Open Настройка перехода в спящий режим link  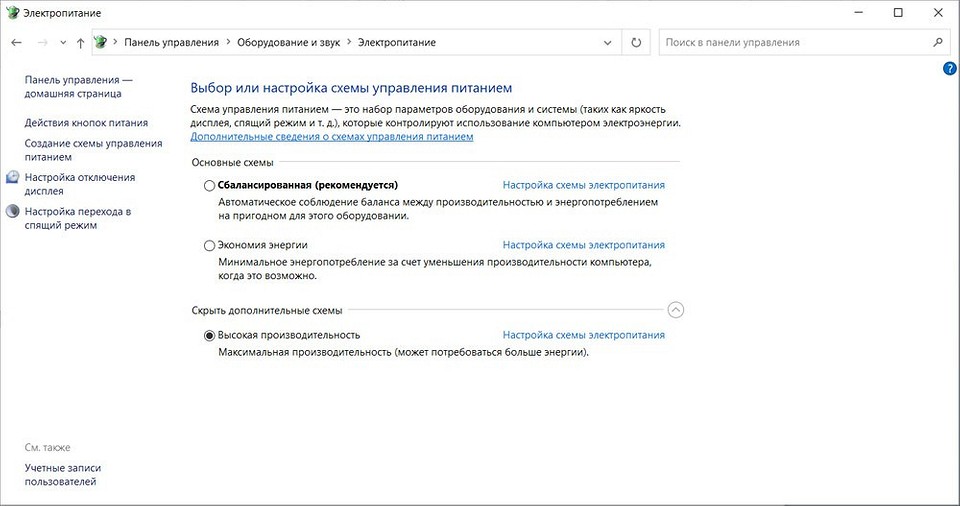pyautogui.click(x=78, y=218)
